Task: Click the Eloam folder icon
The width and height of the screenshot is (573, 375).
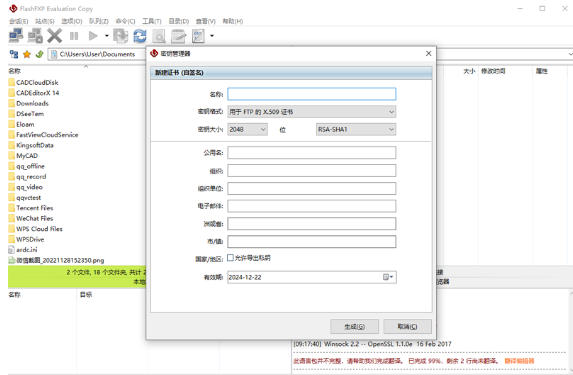Action: click(x=12, y=124)
